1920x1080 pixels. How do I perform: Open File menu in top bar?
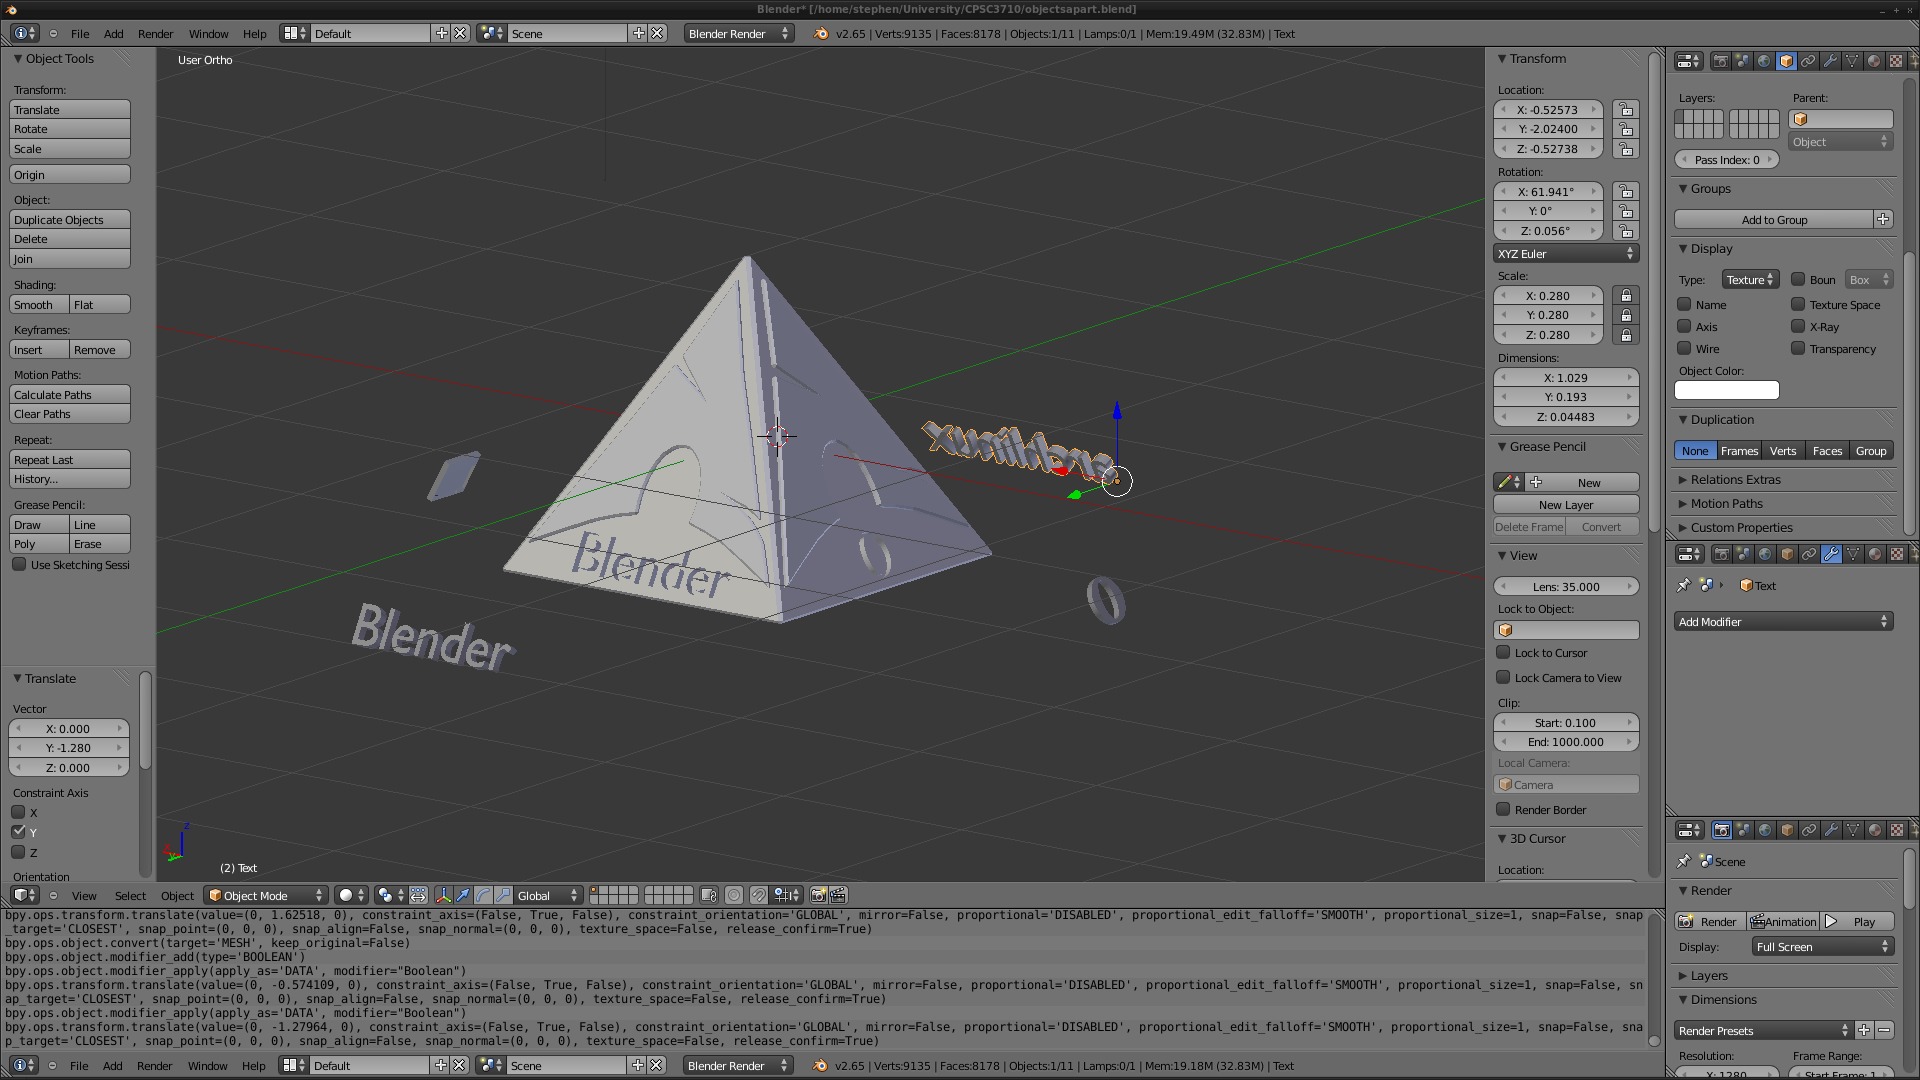tap(80, 34)
